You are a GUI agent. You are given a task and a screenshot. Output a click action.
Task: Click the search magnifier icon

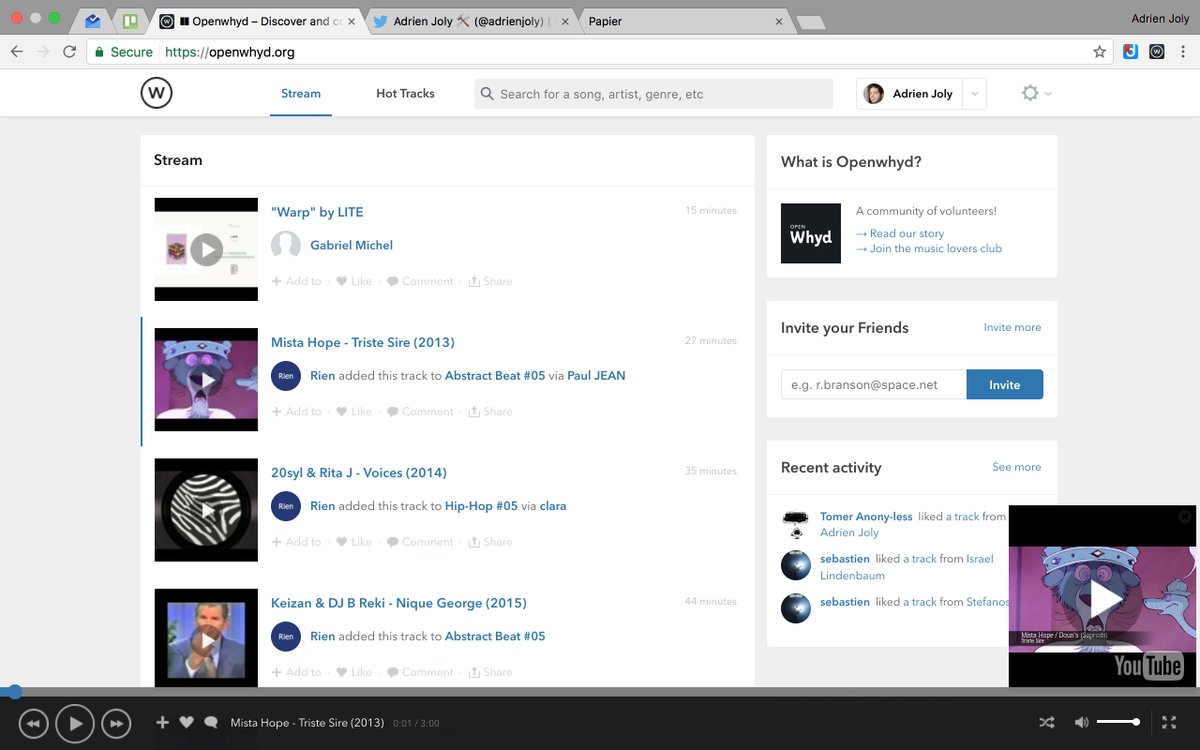[487, 94]
